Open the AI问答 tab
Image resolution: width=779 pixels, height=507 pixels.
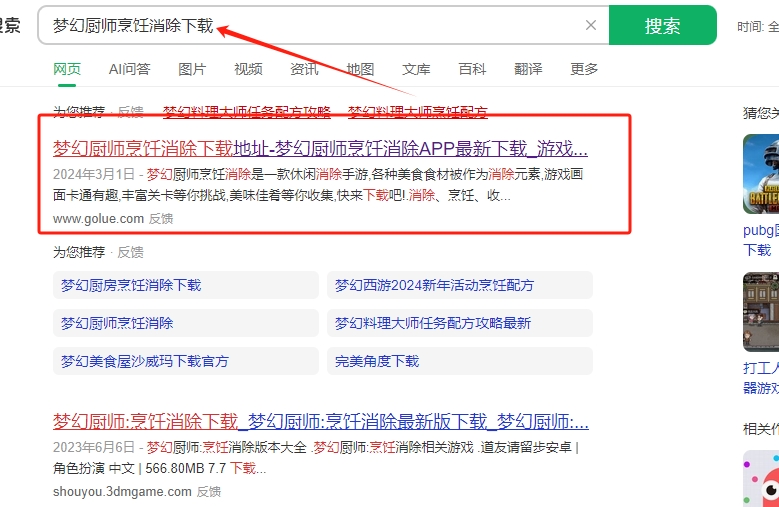(x=129, y=69)
